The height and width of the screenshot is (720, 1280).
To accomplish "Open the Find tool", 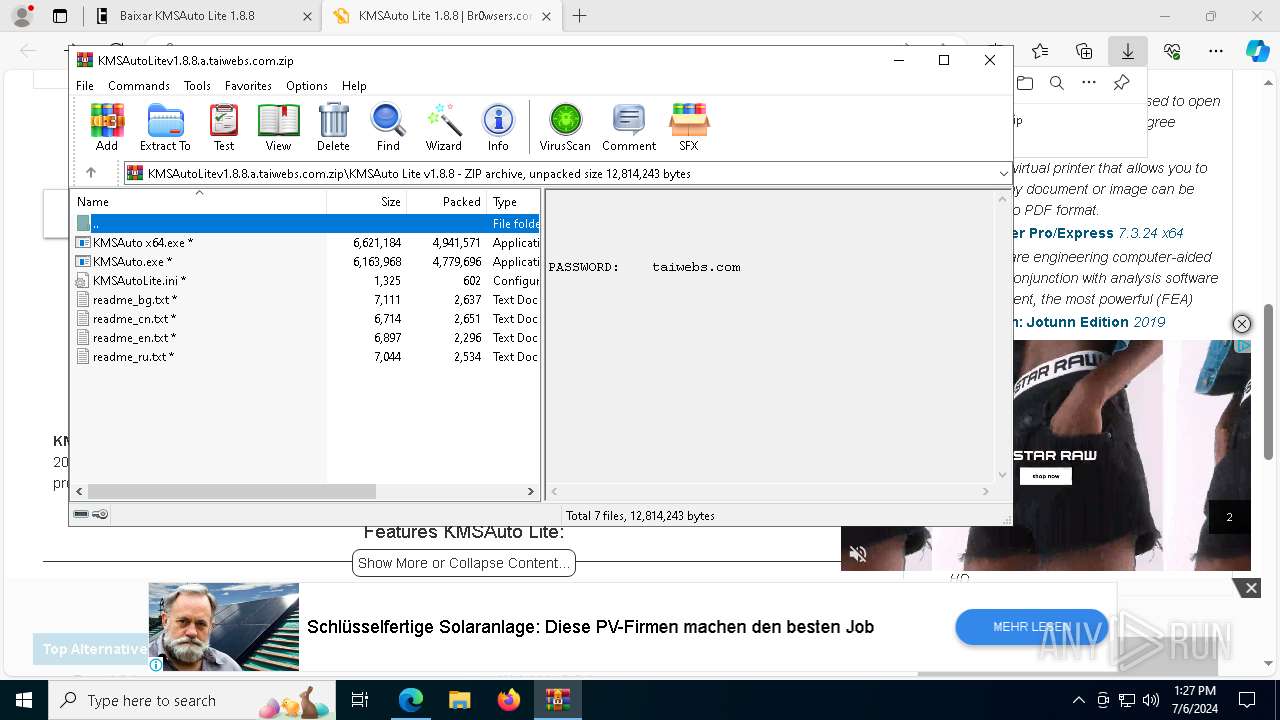I will coord(388,127).
